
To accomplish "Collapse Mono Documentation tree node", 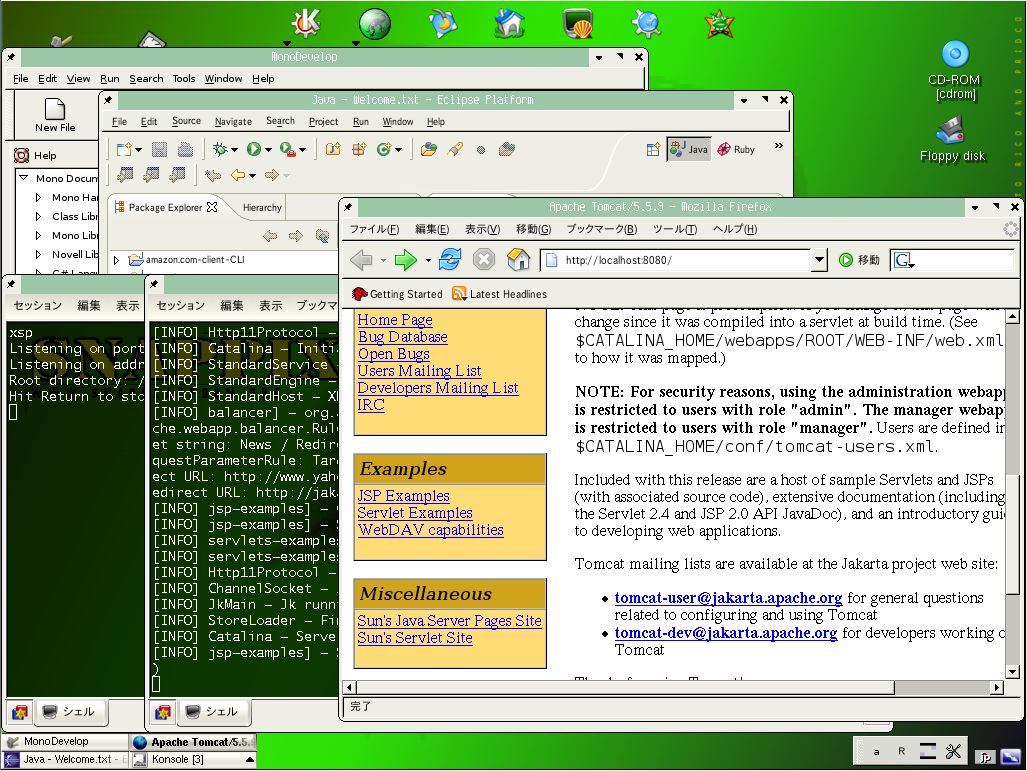I will pos(24,178).
